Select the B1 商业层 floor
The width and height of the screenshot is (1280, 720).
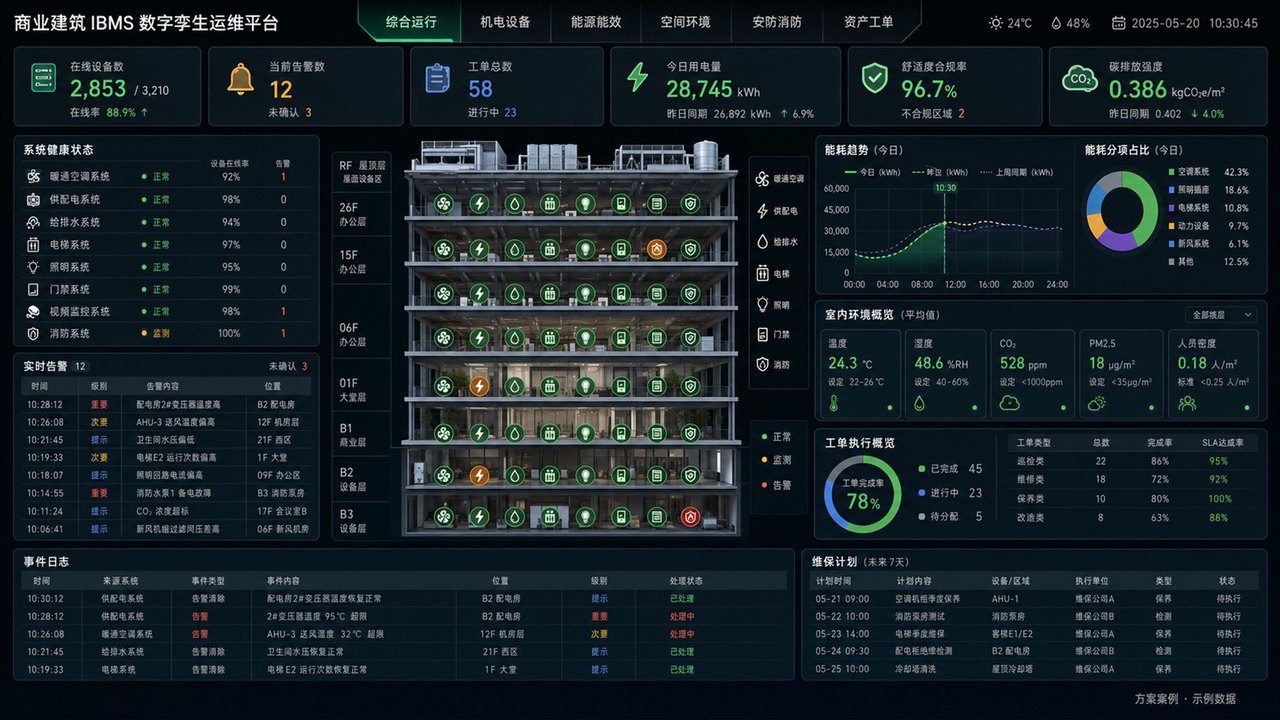point(362,434)
